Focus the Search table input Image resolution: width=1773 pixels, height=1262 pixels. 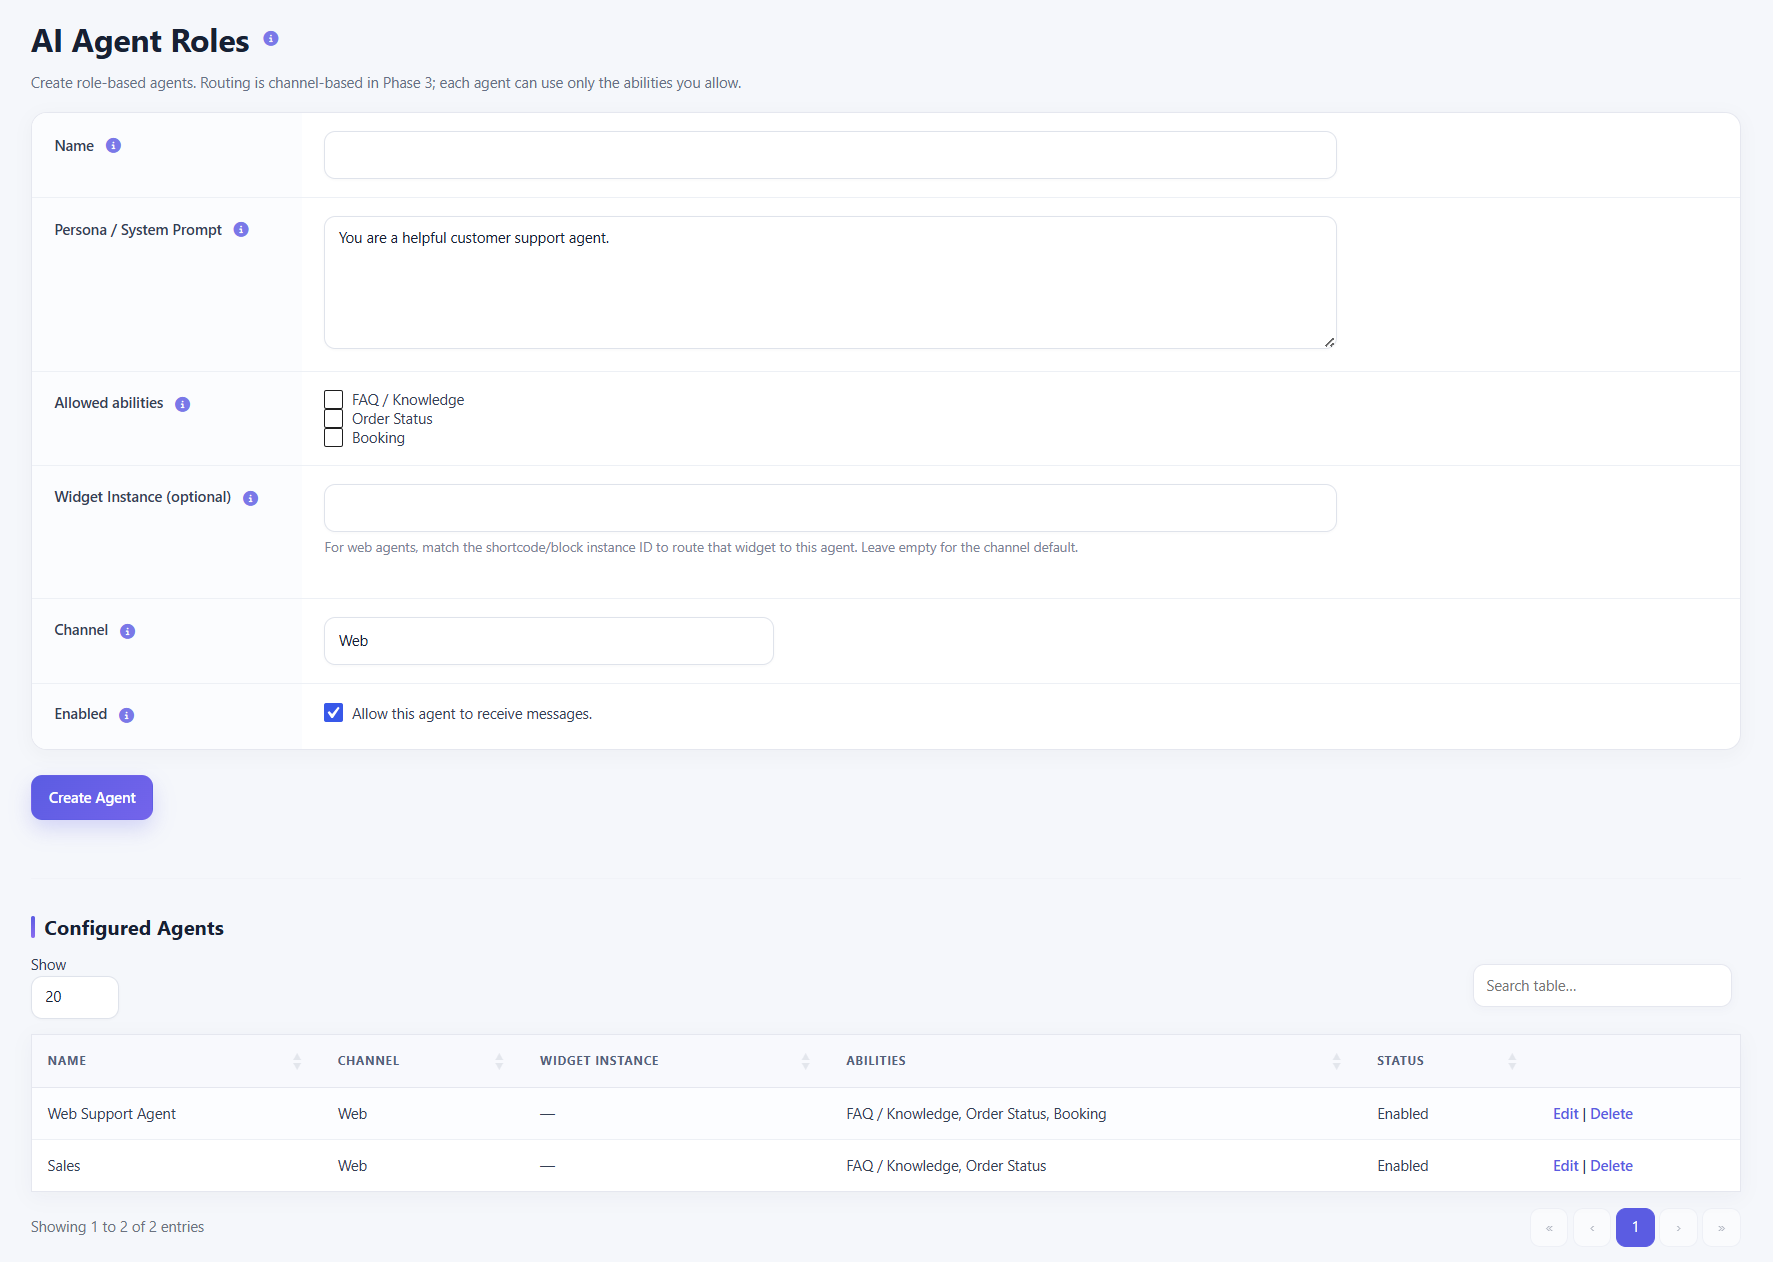tap(1602, 986)
